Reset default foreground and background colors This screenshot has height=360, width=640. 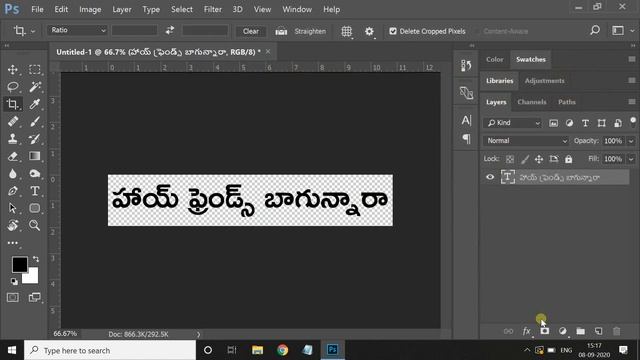tap(14, 282)
